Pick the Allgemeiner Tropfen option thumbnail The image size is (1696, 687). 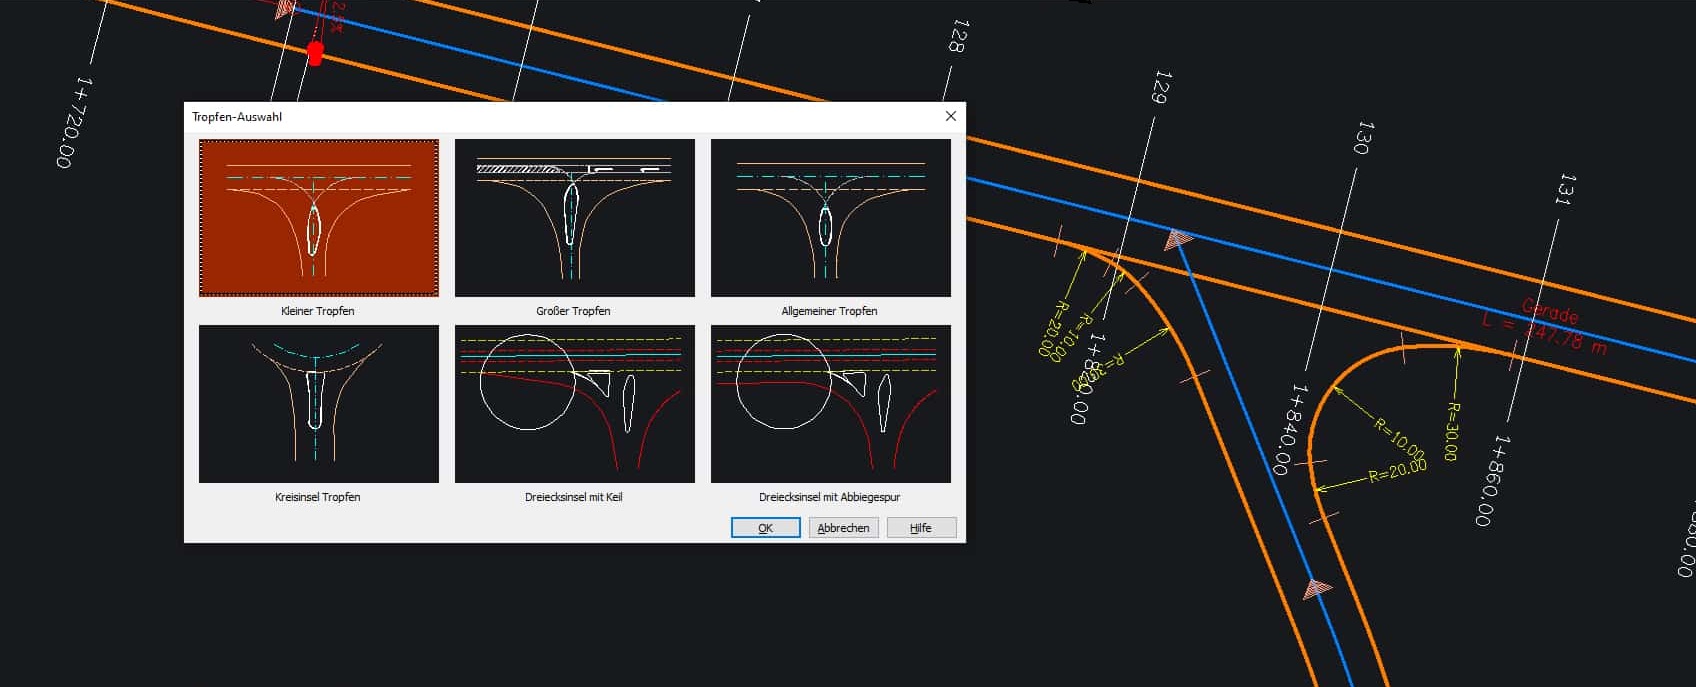[x=830, y=218]
